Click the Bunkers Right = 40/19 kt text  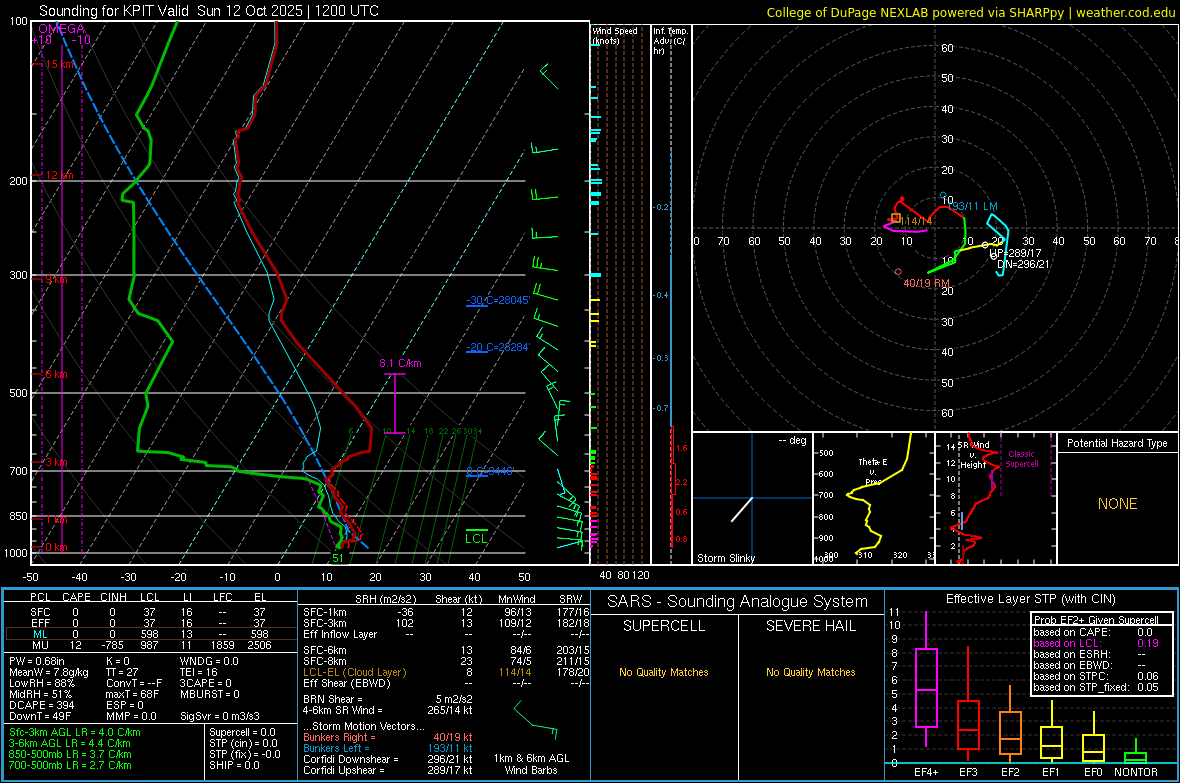388,737
